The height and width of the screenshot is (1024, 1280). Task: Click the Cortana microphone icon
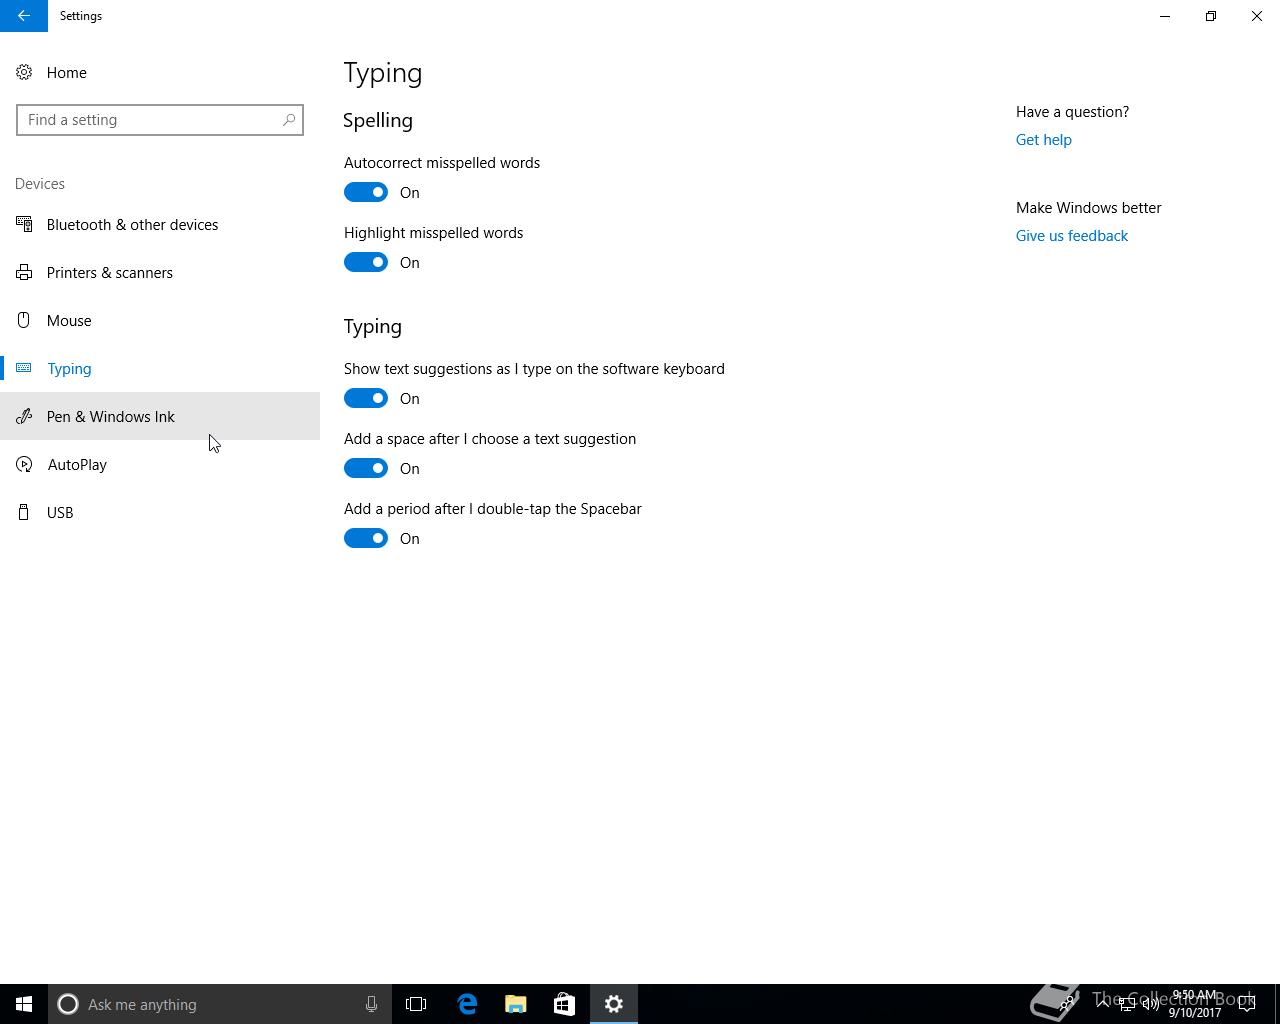(x=371, y=1004)
